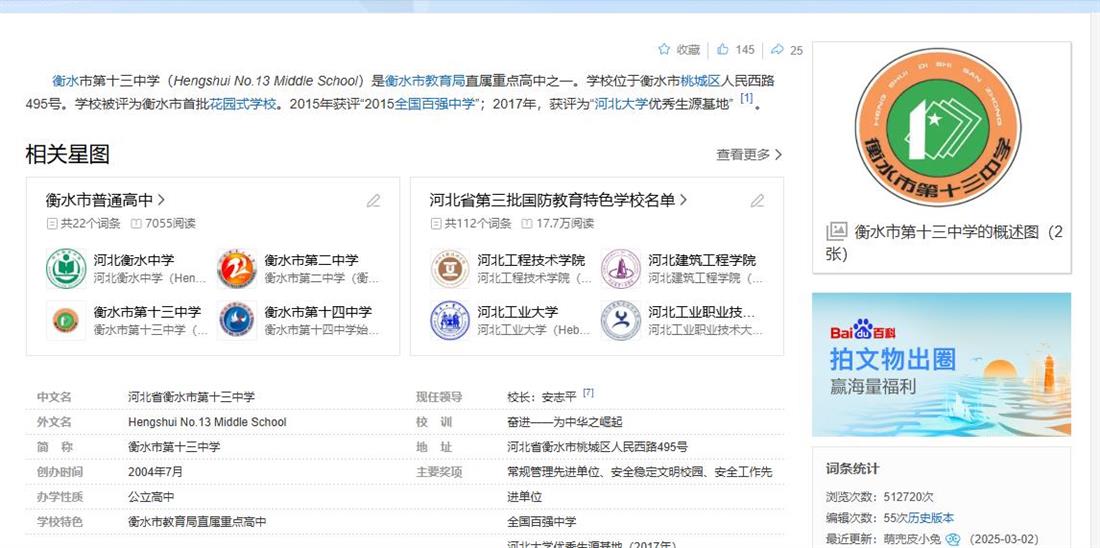Follow the 桃城区 link
1100x548 pixels.
[x=700, y=81]
